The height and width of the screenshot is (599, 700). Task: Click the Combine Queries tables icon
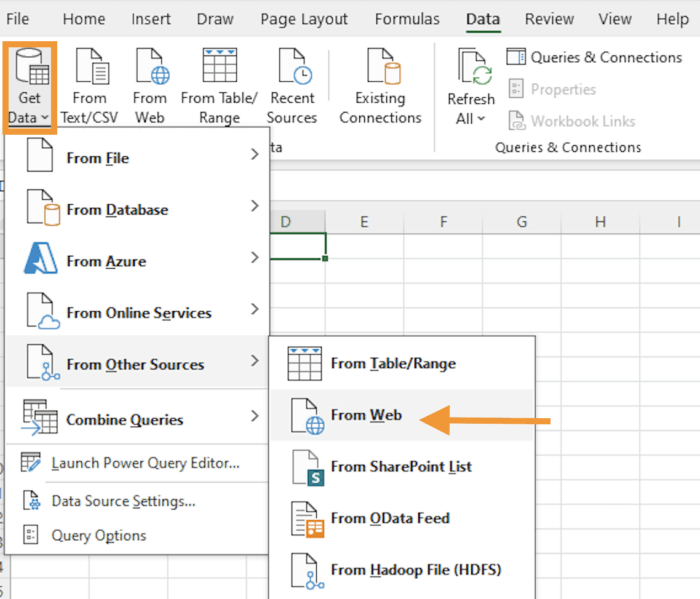tap(39, 417)
